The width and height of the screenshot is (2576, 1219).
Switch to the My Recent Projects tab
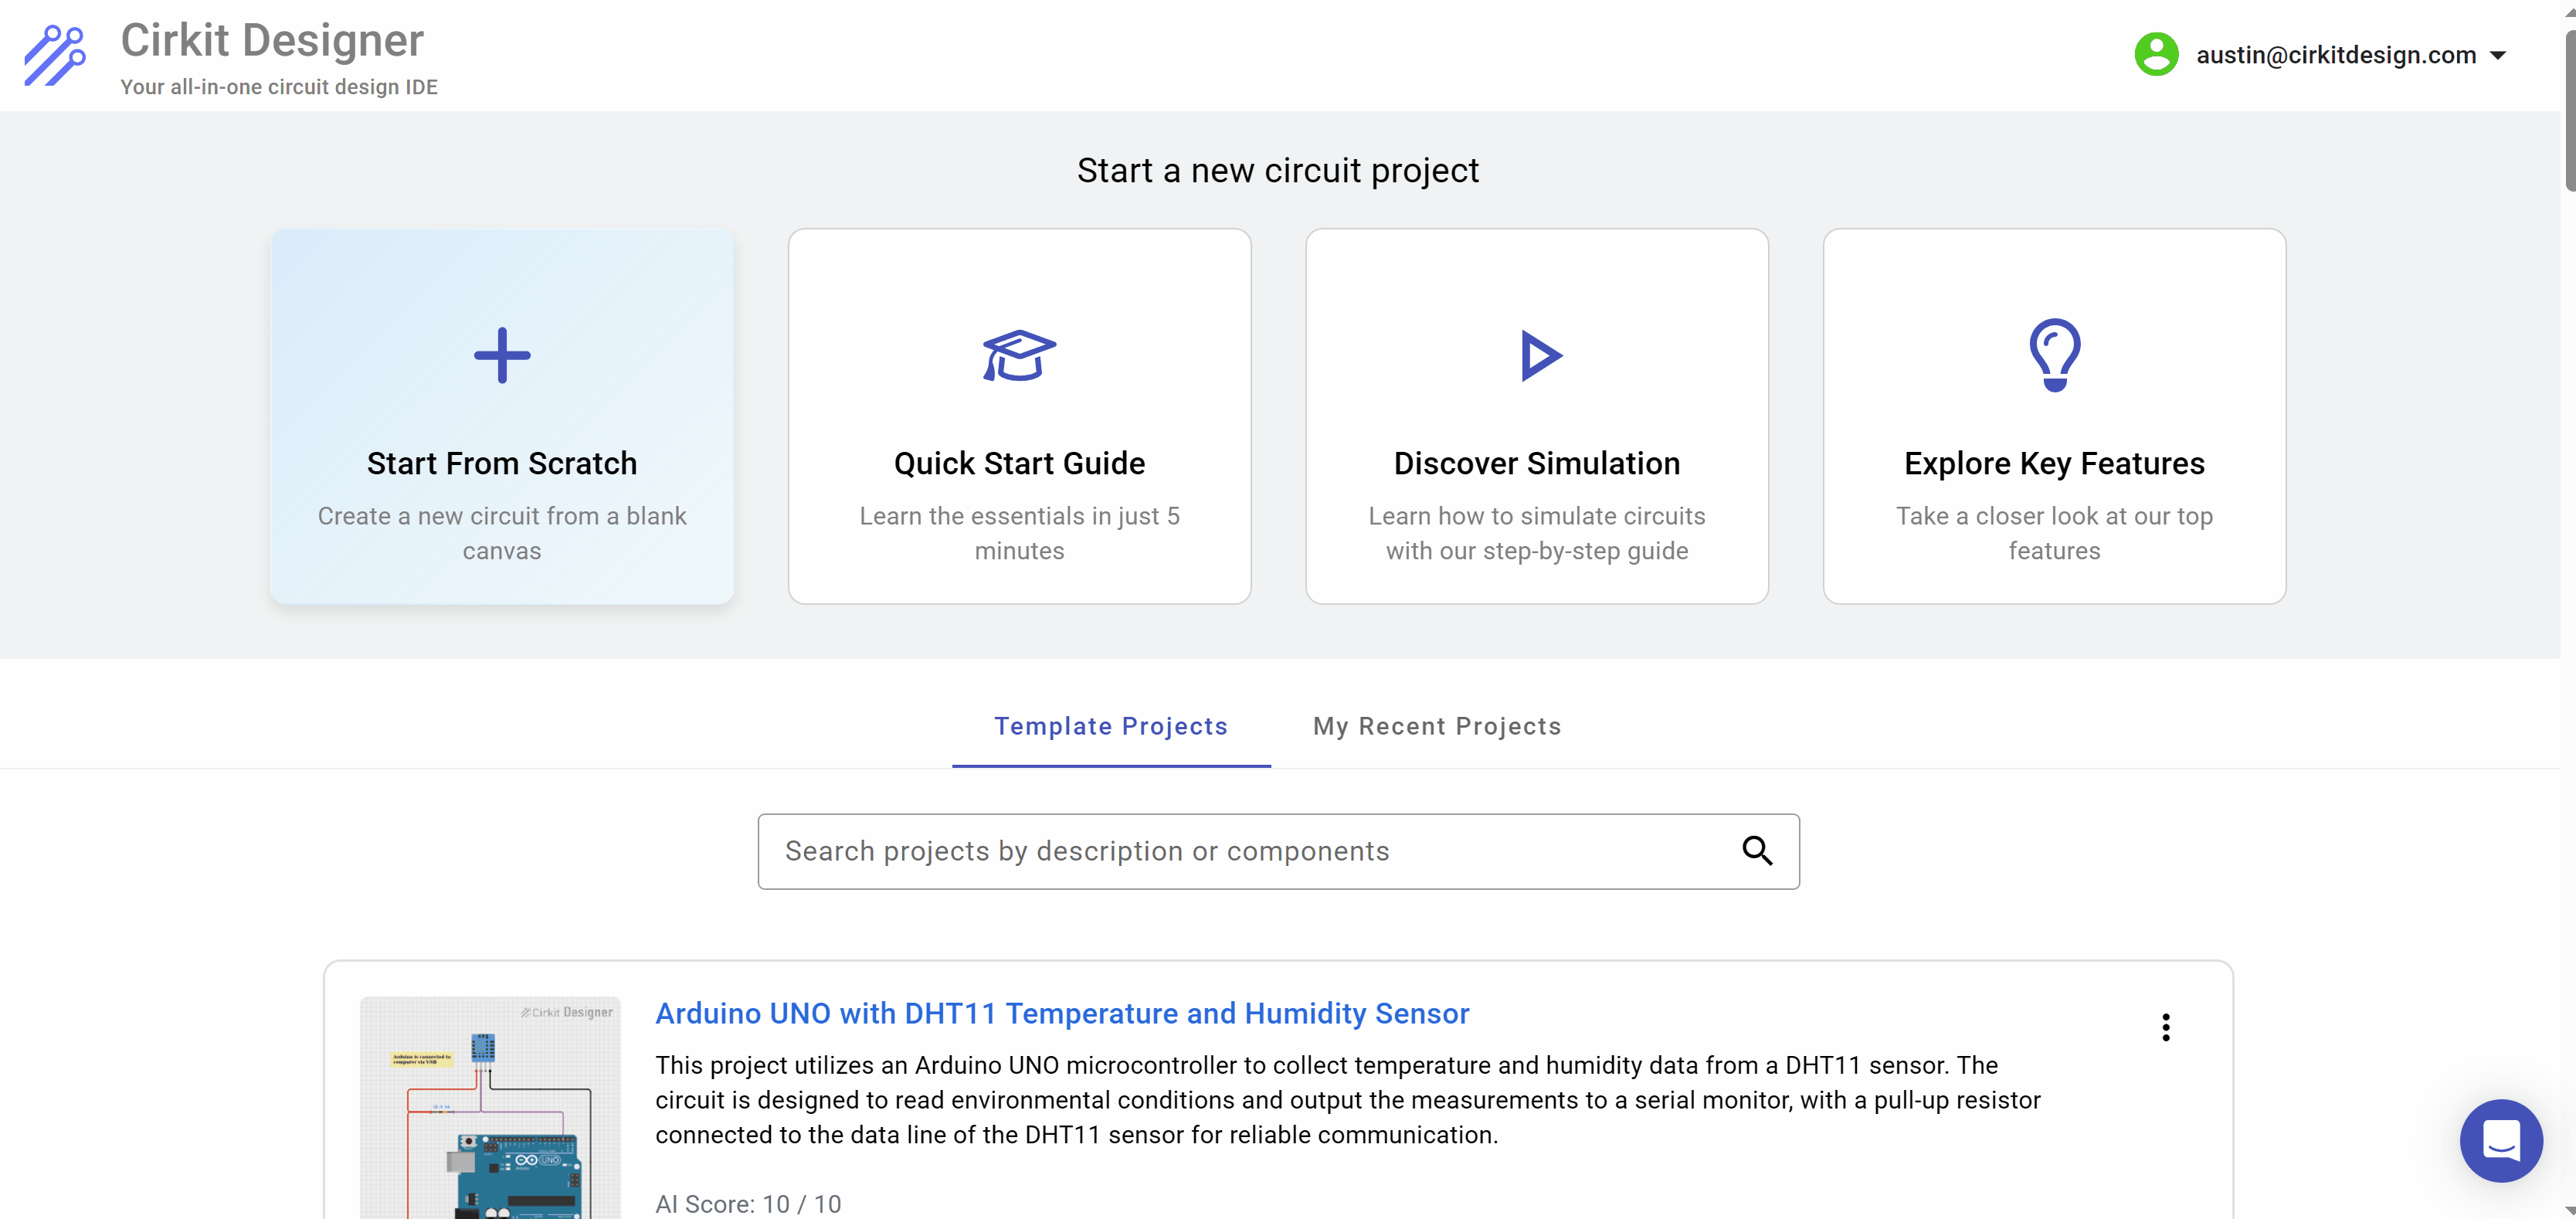click(x=1437, y=726)
